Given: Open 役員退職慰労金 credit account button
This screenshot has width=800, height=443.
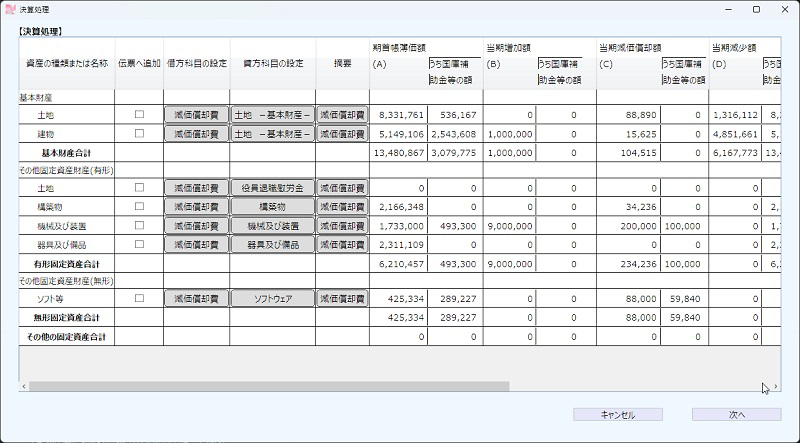Looking at the screenshot, I should pyautogui.click(x=272, y=188).
